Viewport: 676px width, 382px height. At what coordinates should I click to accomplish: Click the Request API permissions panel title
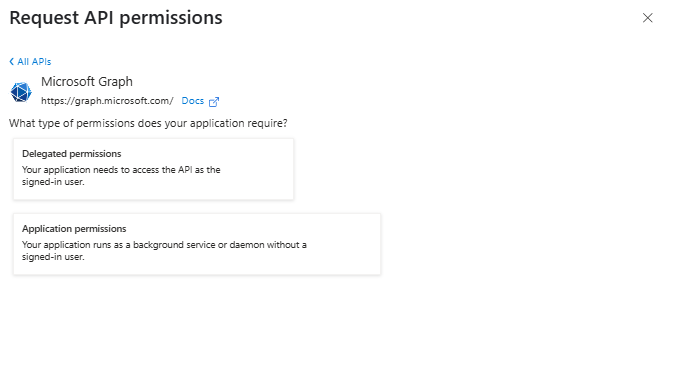pyautogui.click(x=116, y=18)
